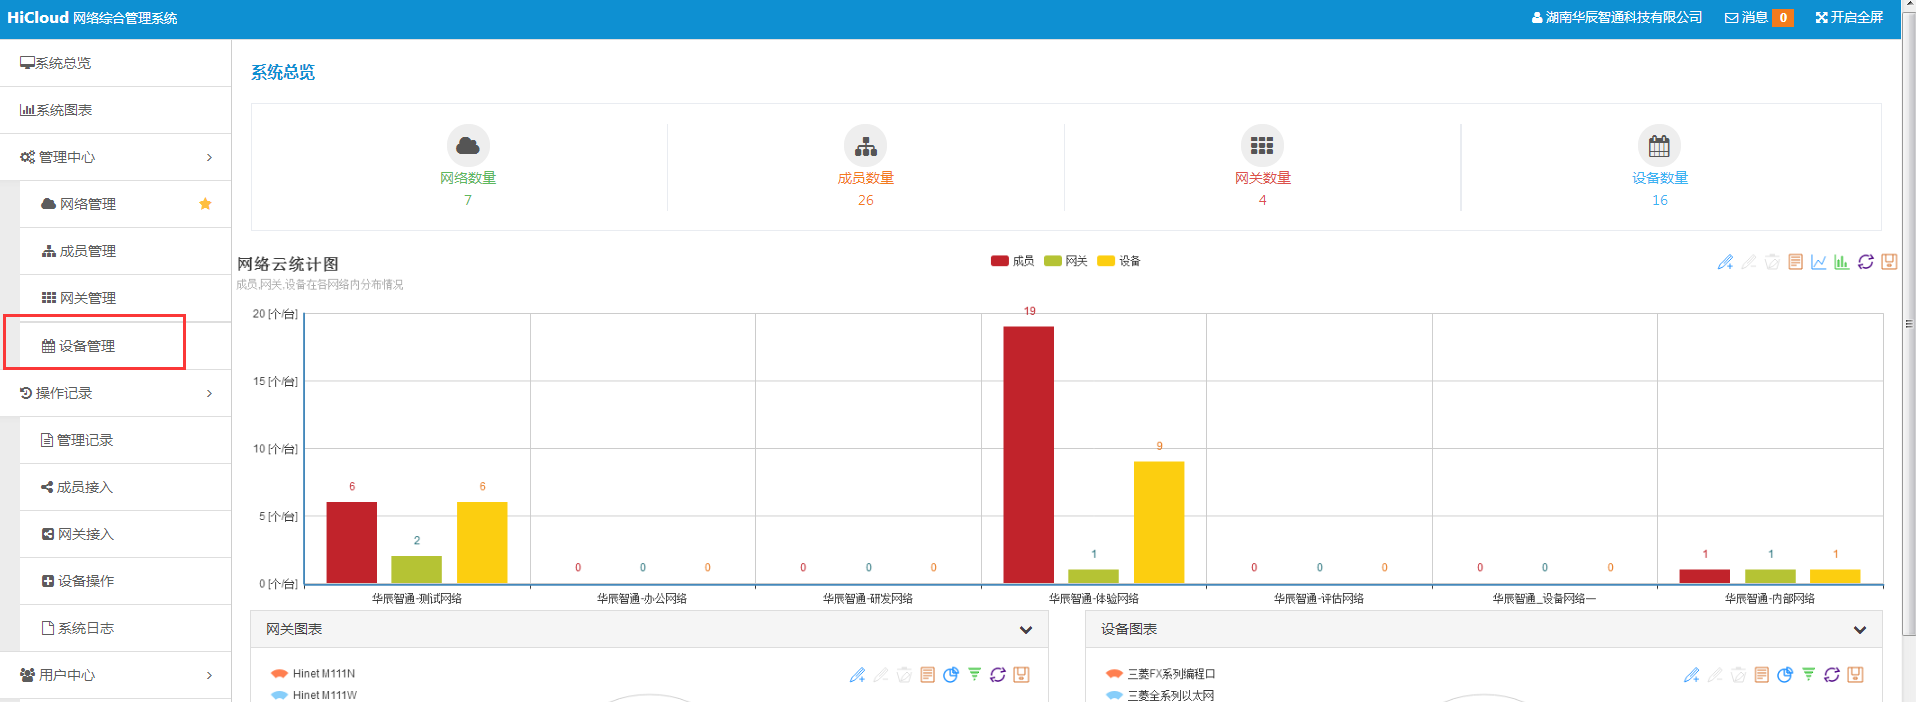Collapse the 管理中心 sidebar section

point(115,157)
